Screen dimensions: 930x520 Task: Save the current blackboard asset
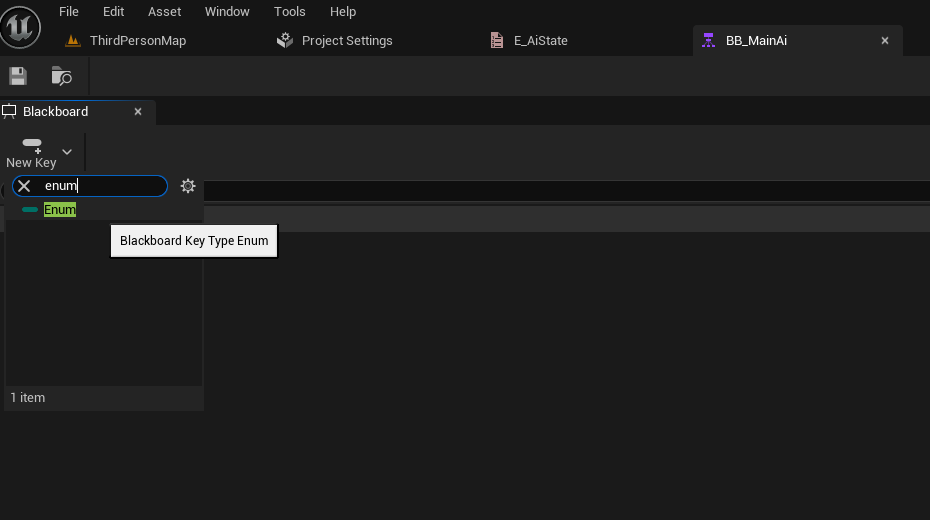(18, 76)
